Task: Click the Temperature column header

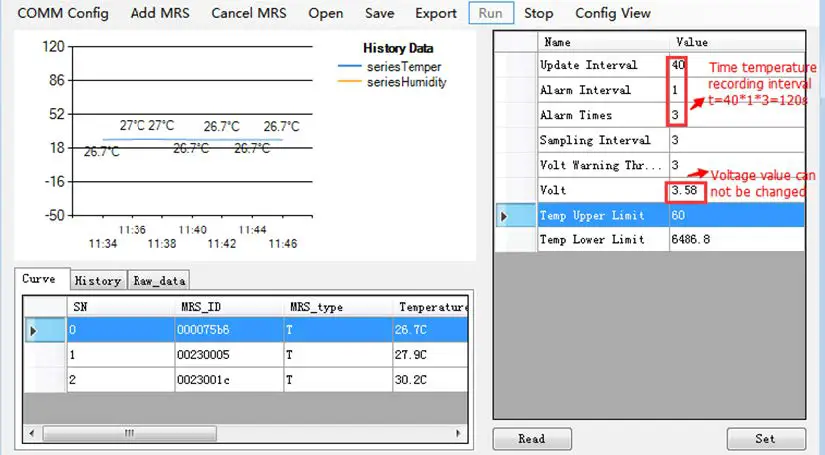Action: coord(430,307)
